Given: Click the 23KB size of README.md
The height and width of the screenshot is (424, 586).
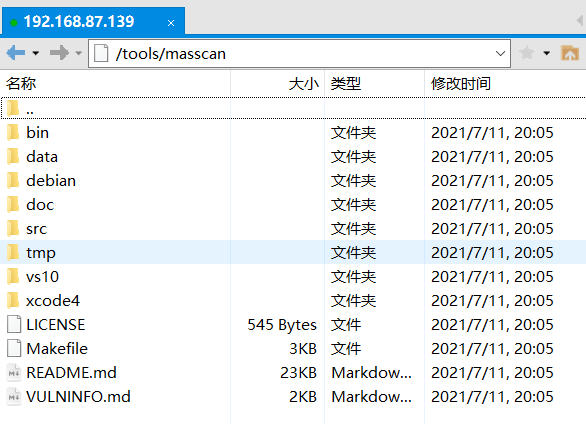Looking at the screenshot, I should point(299,372).
